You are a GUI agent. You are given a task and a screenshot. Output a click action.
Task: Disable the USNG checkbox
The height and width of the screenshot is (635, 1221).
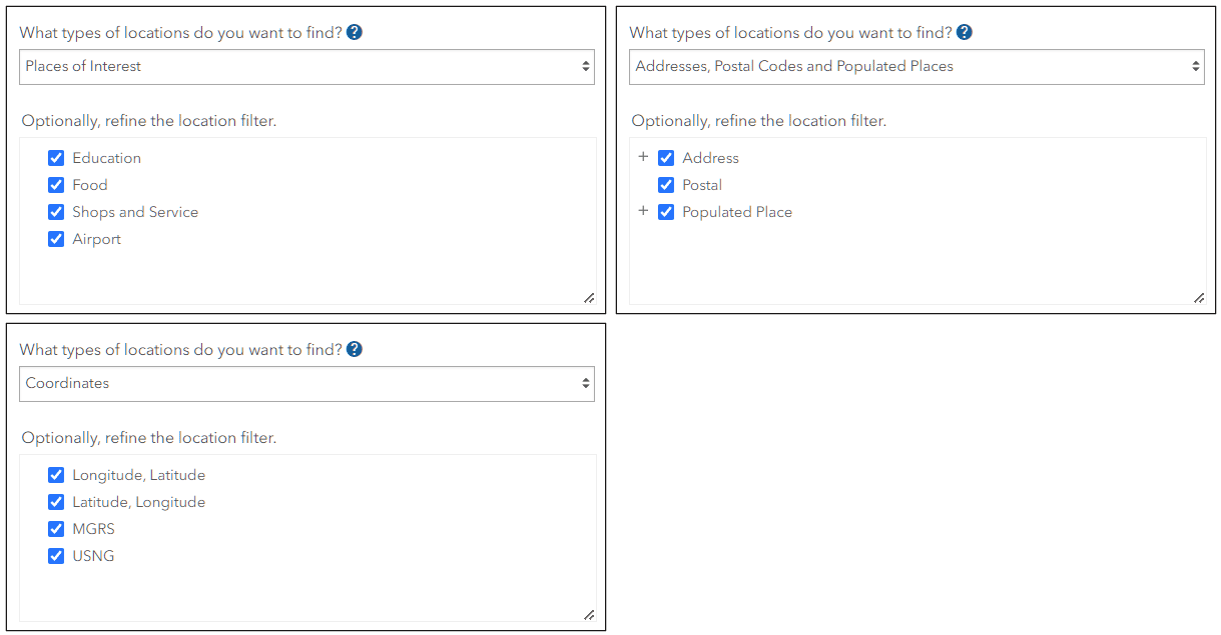[x=56, y=556]
